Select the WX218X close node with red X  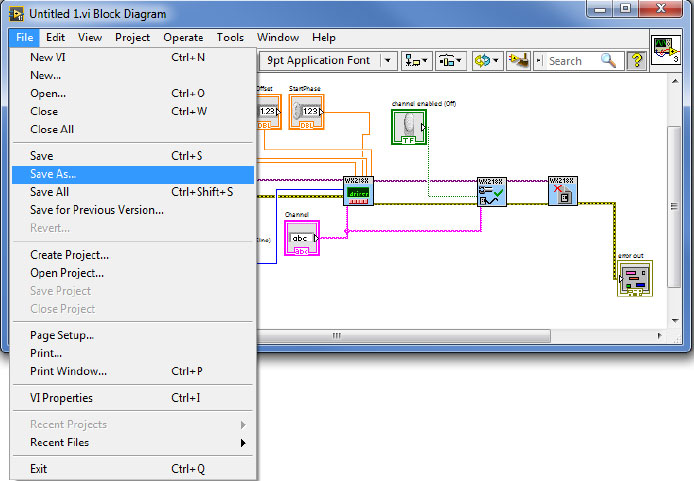pyautogui.click(x=562, y=190)
